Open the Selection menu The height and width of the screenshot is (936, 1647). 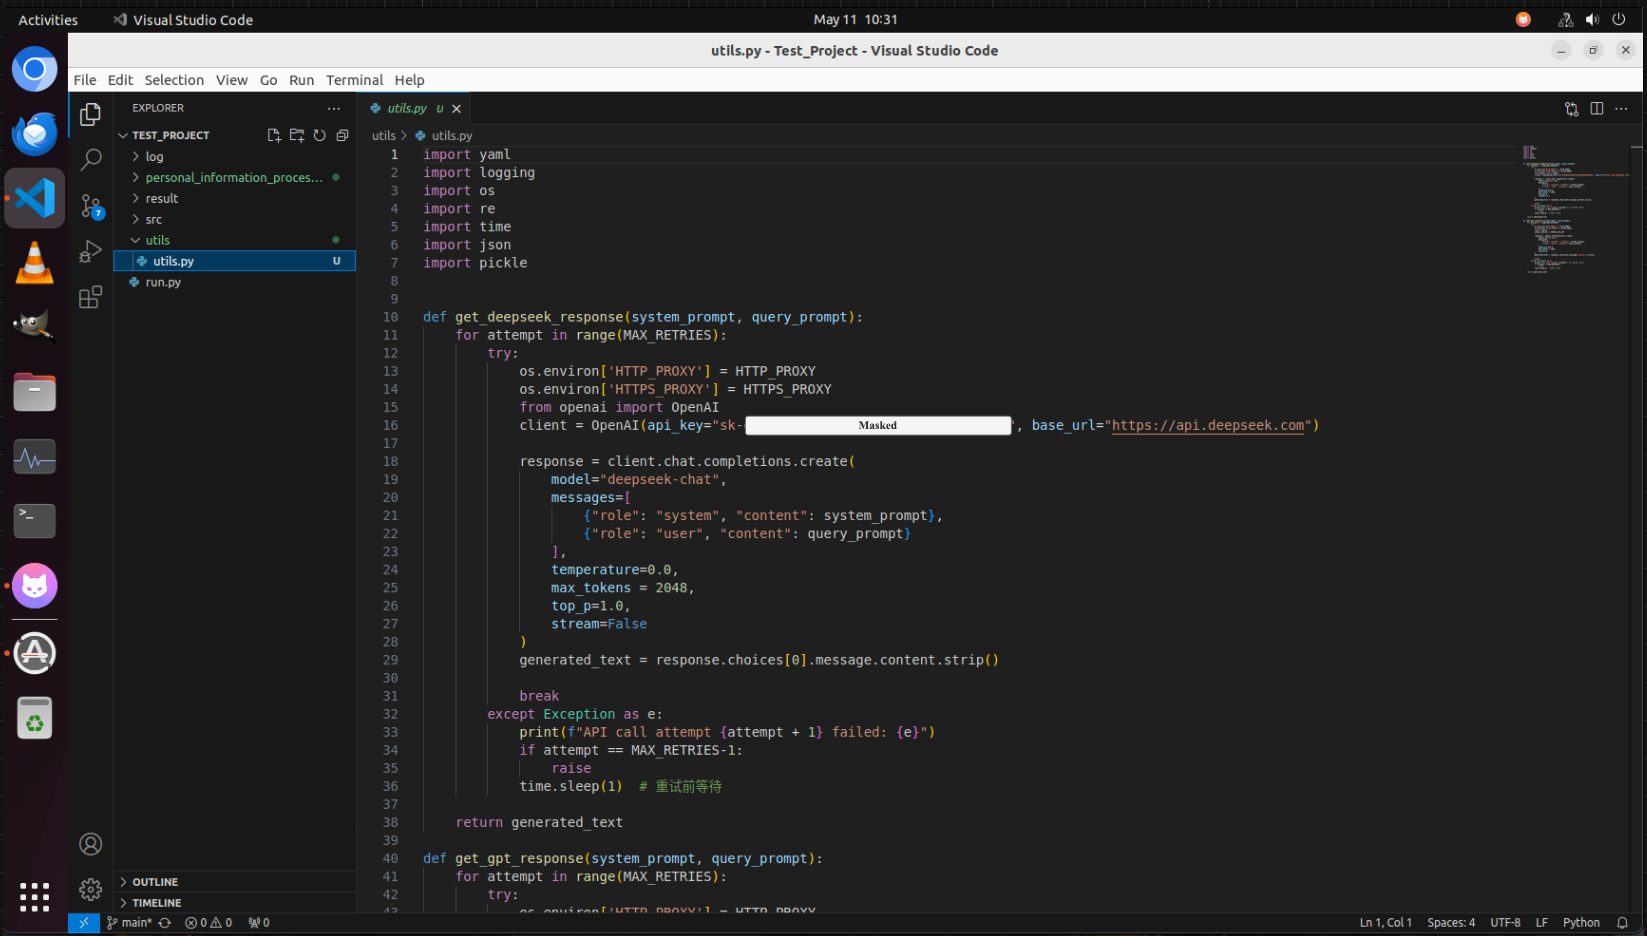(174, 80)
